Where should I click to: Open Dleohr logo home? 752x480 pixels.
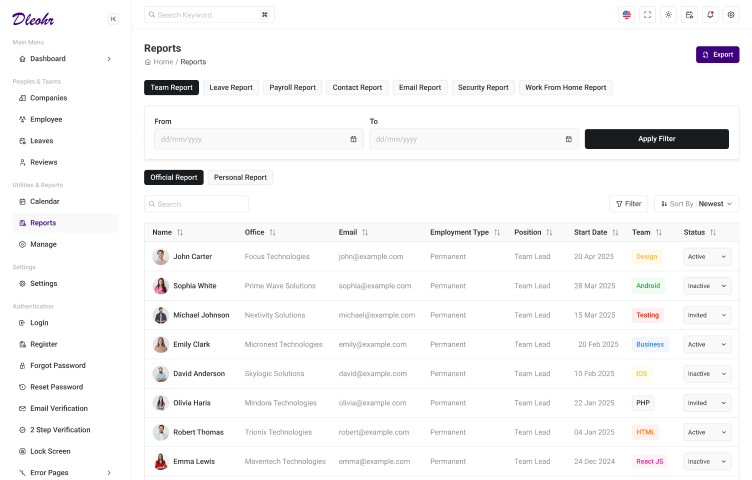(x=33, y=19)
